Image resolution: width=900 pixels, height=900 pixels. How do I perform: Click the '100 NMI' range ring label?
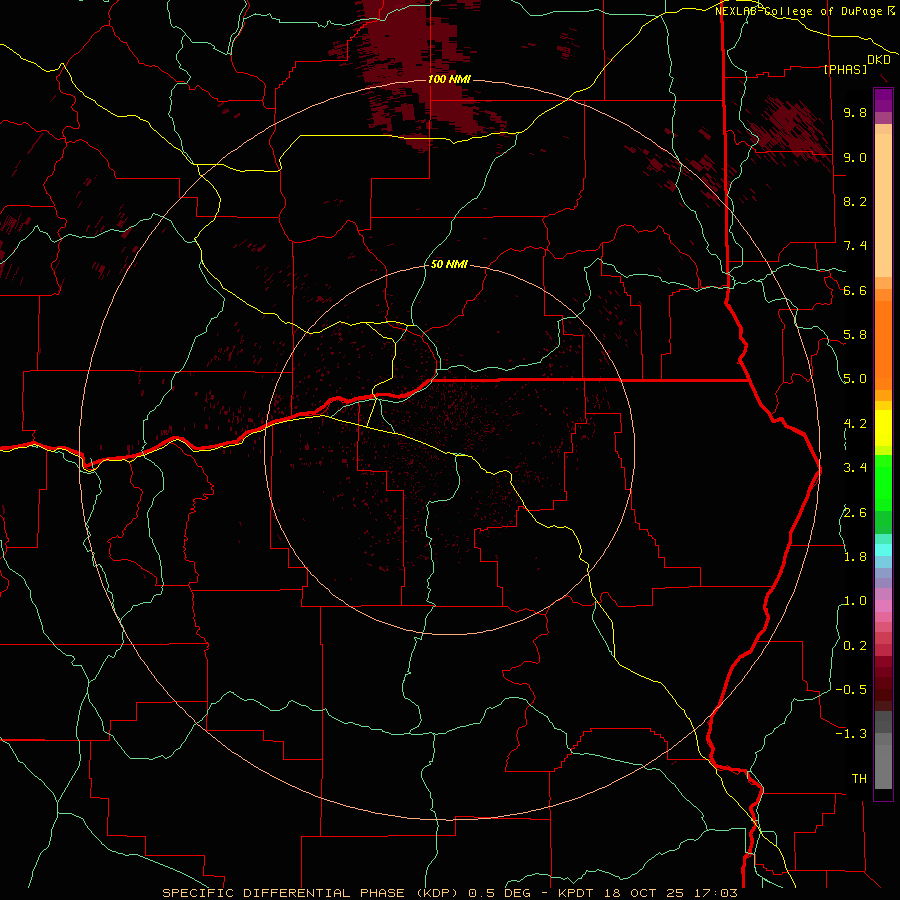click(449, 79)
